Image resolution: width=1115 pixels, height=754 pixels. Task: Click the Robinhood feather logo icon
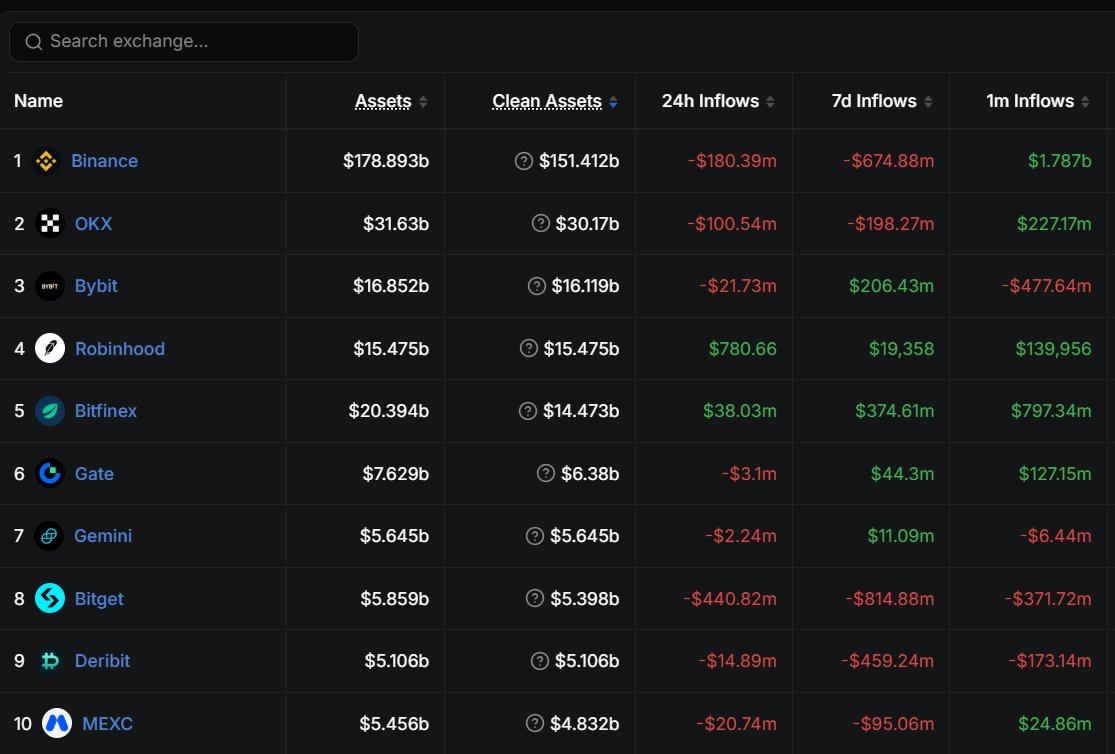tap(50, 349)
